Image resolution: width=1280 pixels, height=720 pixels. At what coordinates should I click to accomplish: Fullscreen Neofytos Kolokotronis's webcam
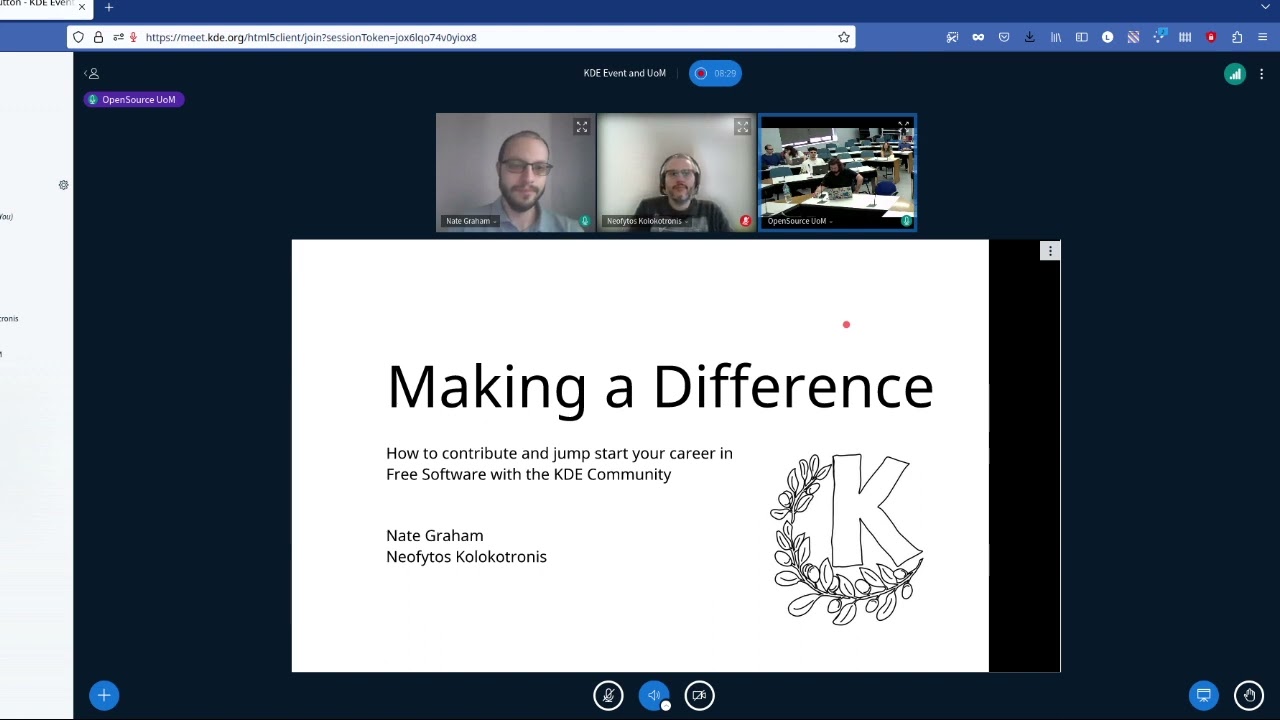point(742,127)
